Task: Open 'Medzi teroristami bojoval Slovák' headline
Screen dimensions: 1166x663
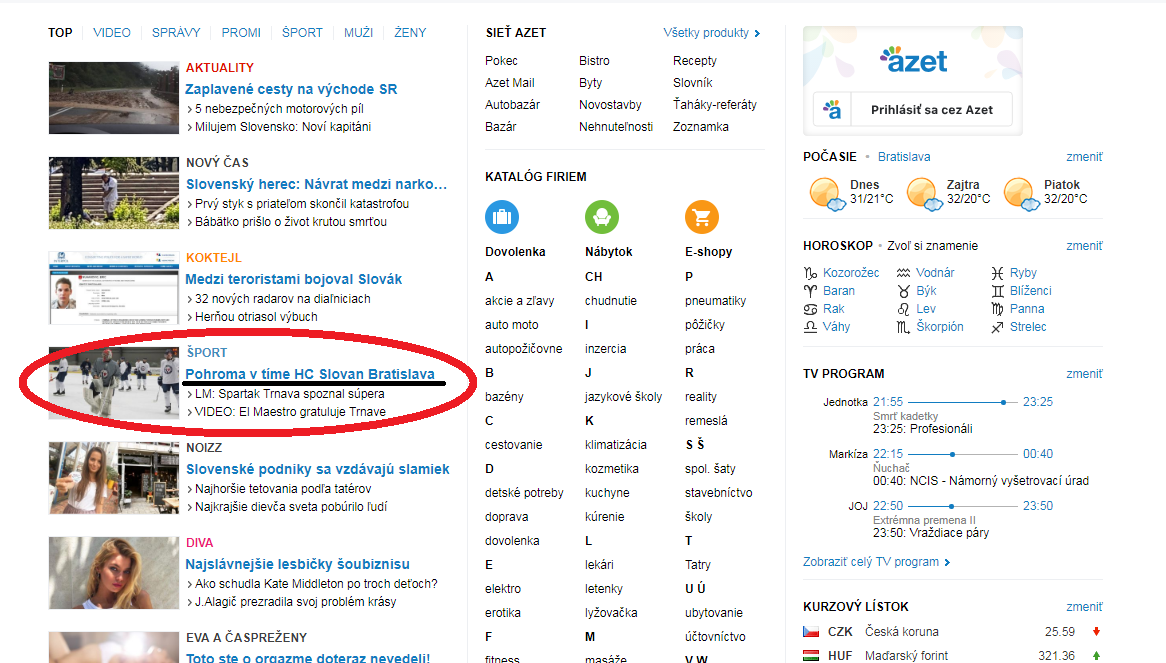Action: point(294,279)
